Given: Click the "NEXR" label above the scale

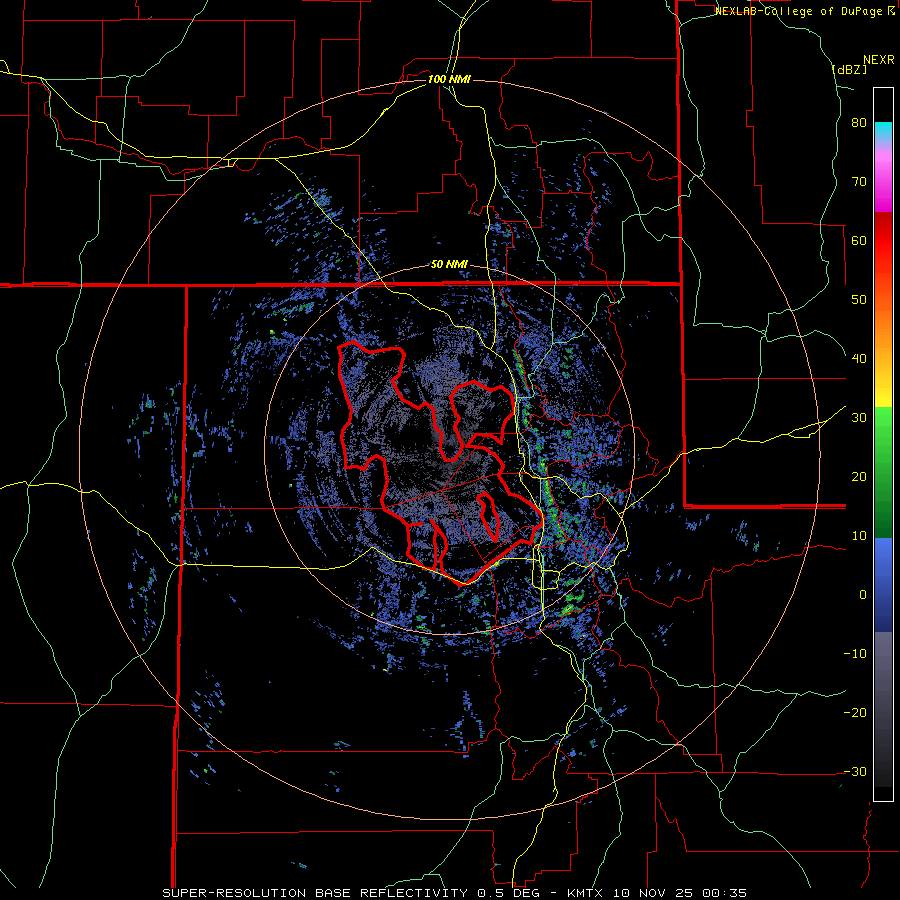Looking at the screenshot, I should pos(878,60).
